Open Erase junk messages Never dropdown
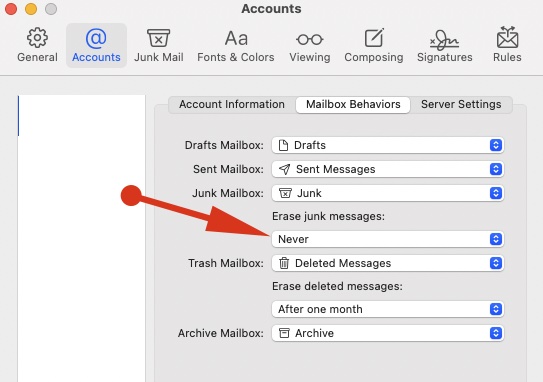Image resolution: width=543 pixels, height=382 pixels. point(388,239)
